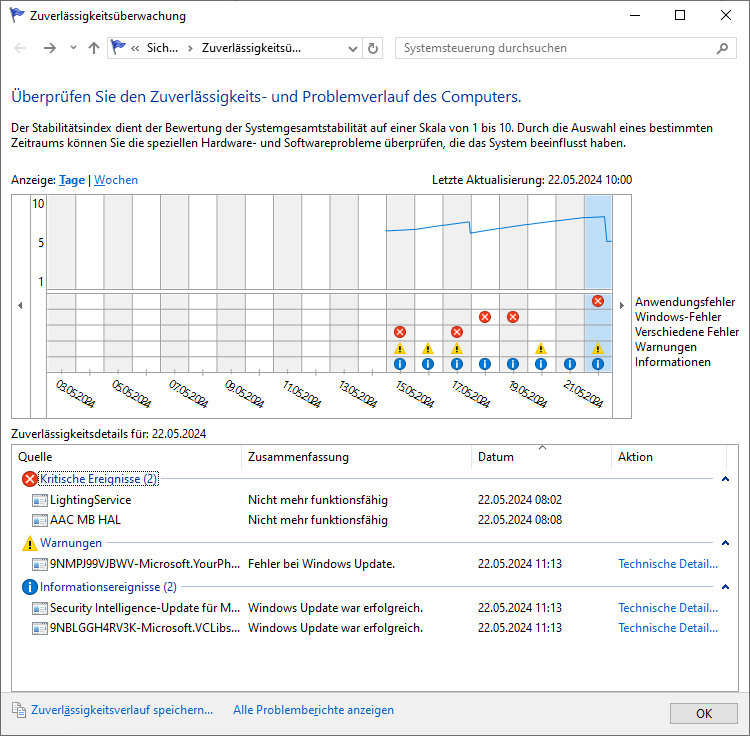Viewport: 750px width, 736px height.
Task: Select the Windows error icon on 19.05.2024
Action: [x=513, y=317]
